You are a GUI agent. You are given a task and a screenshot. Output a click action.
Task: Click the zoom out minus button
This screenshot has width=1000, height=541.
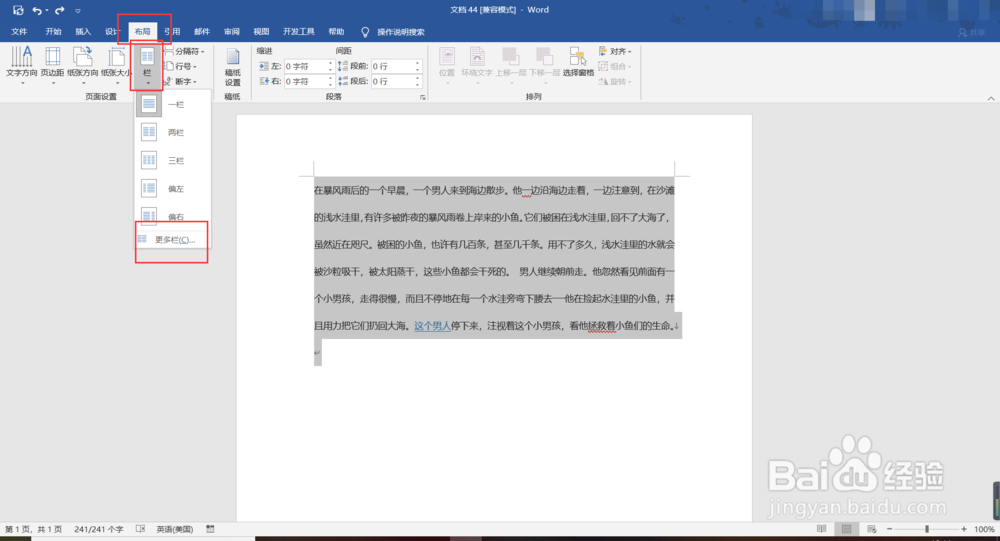(890, 530)
